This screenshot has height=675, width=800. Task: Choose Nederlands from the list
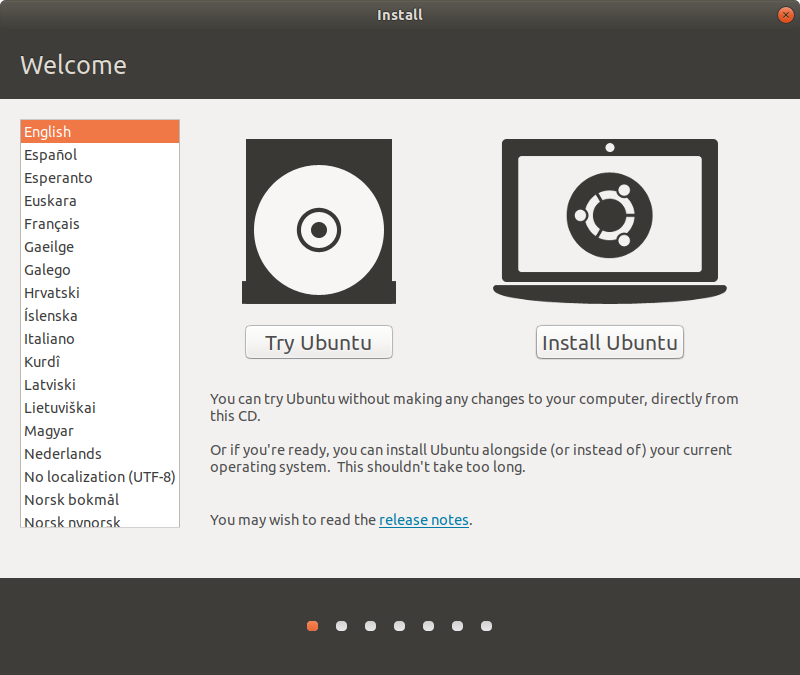click(100, 454)
